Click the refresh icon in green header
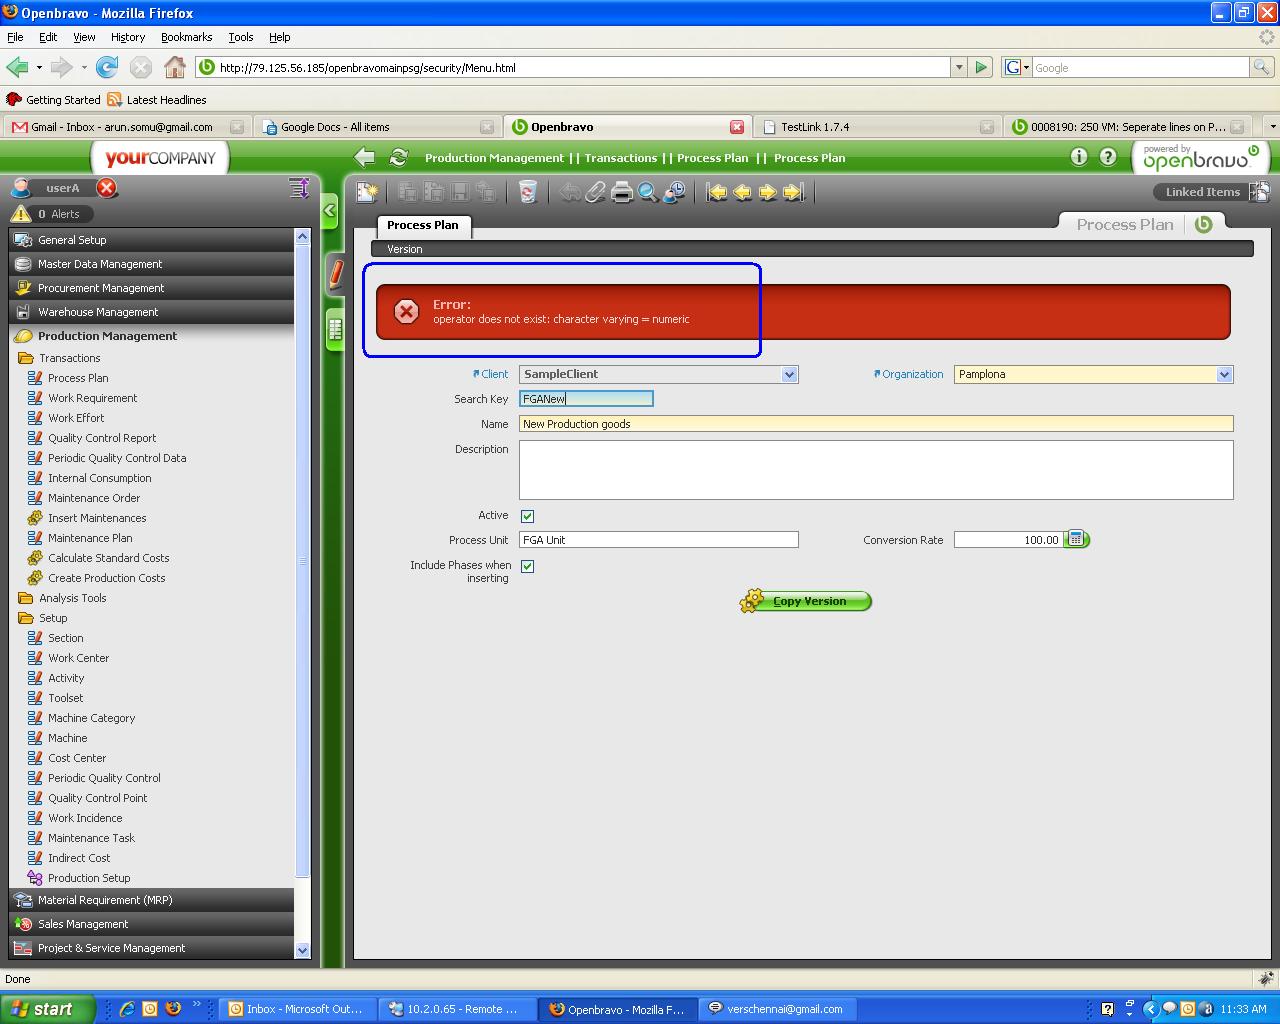Image resolution: width=1280 pixels, height=1024 pixels. pos(398,158)
